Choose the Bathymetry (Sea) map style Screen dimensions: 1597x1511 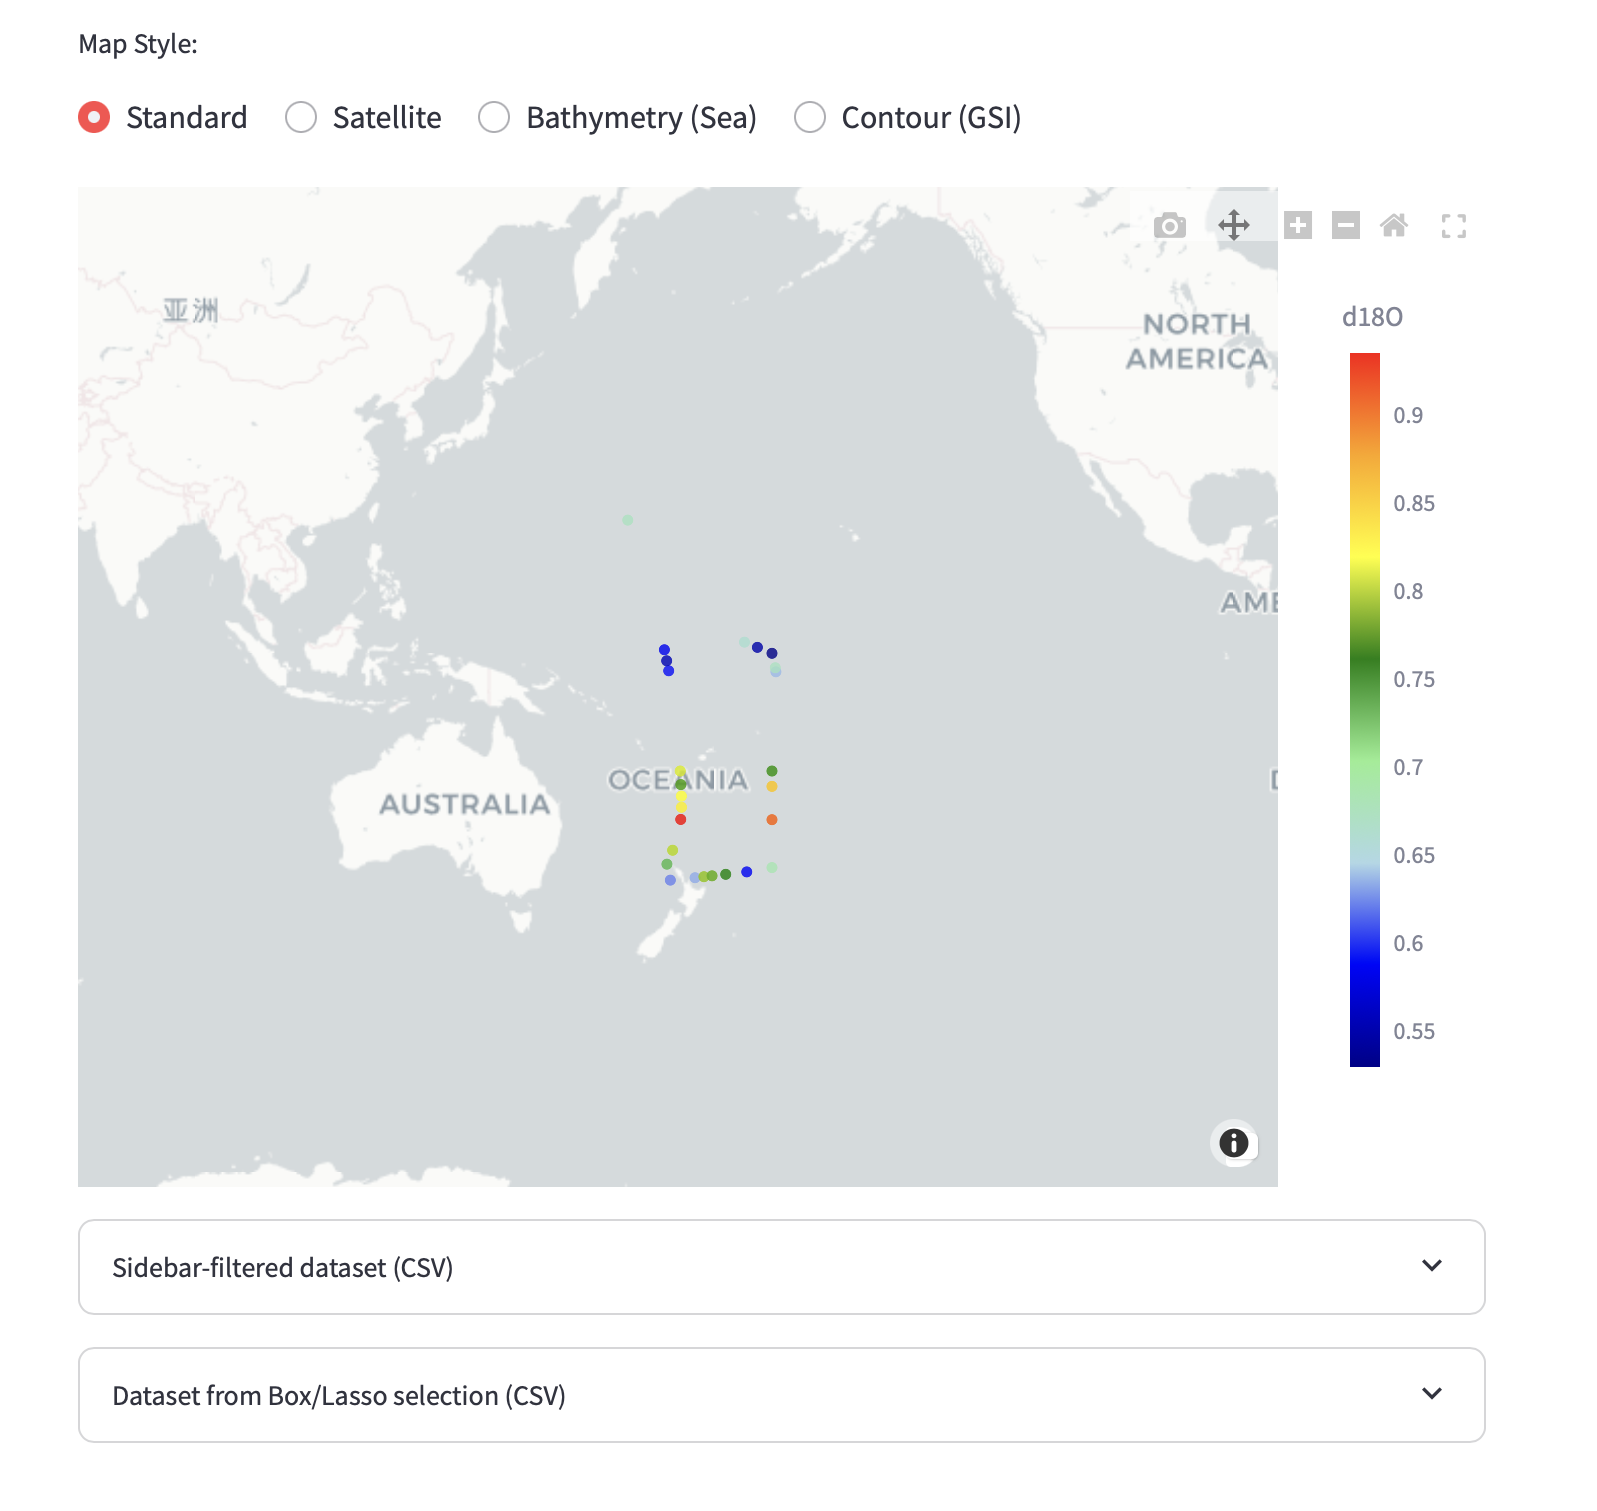pos(617,117)
